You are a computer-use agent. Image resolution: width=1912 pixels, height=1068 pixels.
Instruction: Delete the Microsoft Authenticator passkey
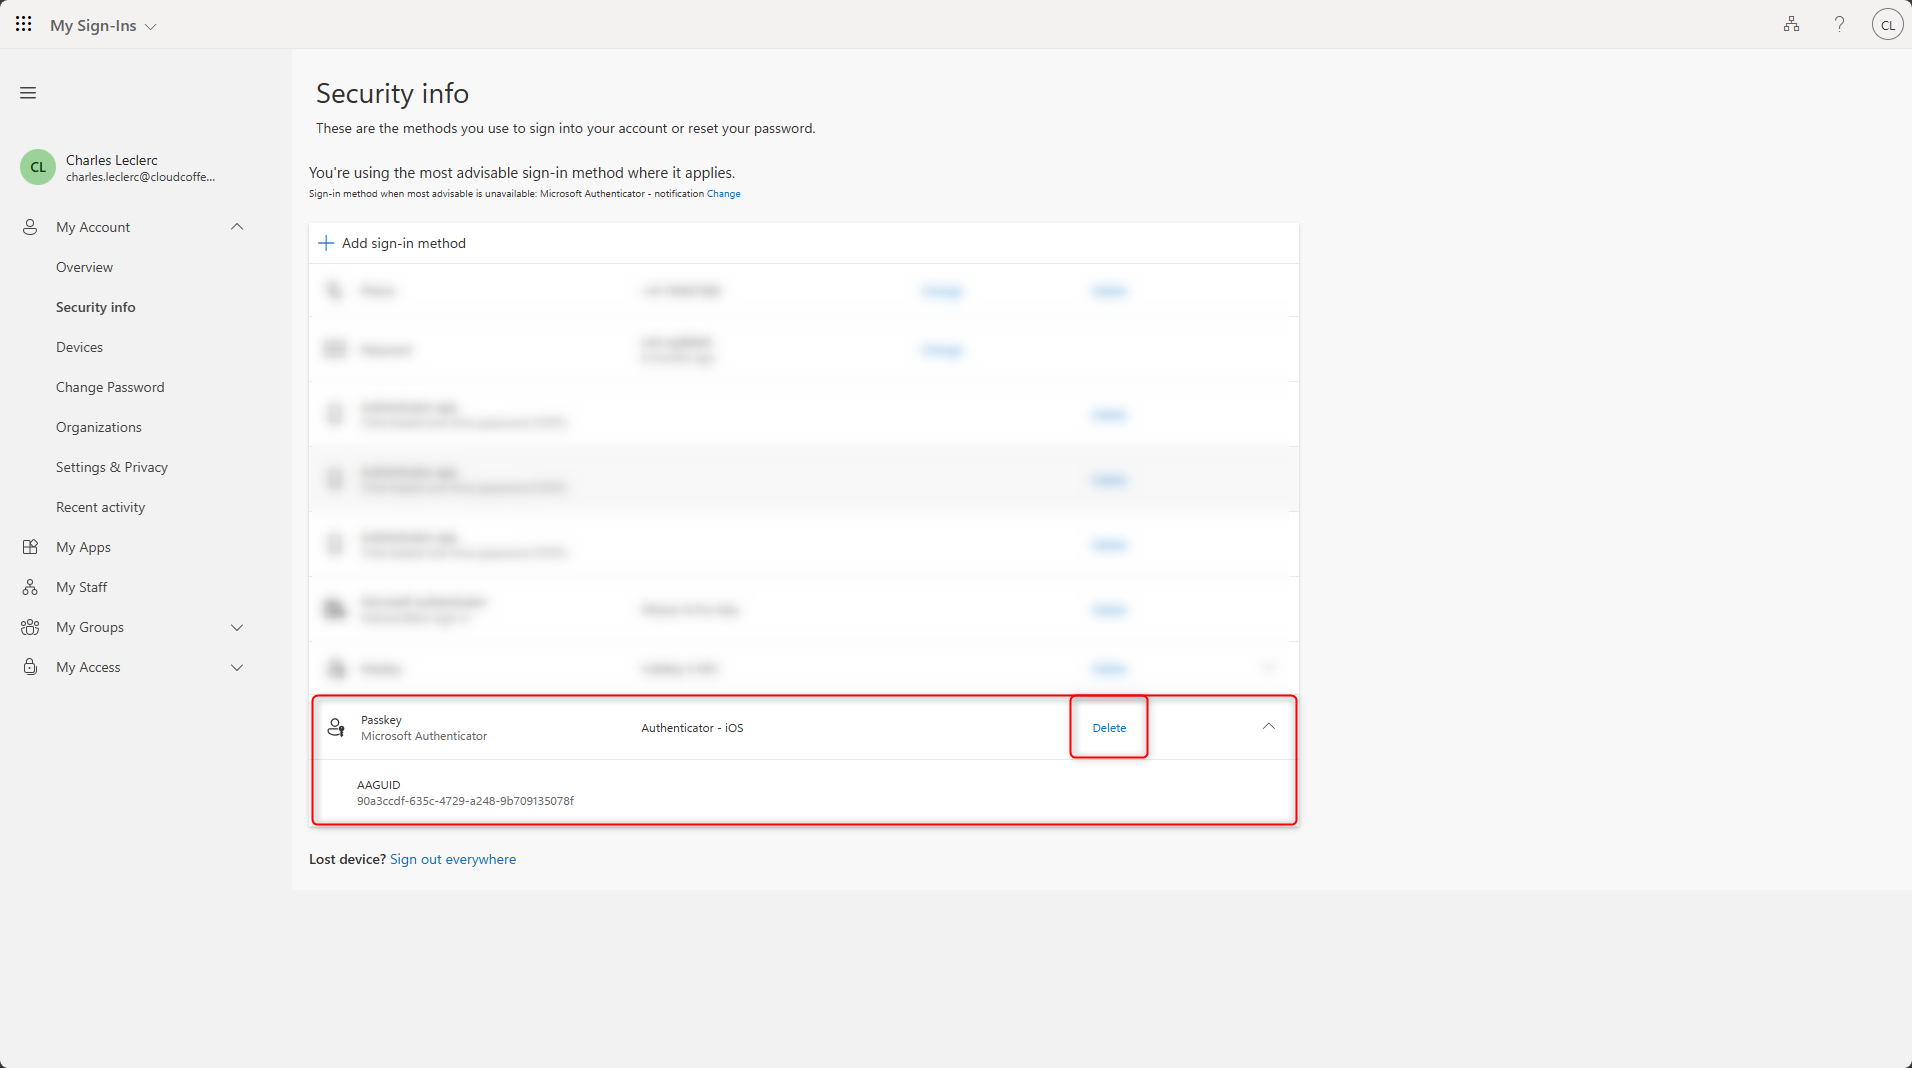tap(1109, 728)
